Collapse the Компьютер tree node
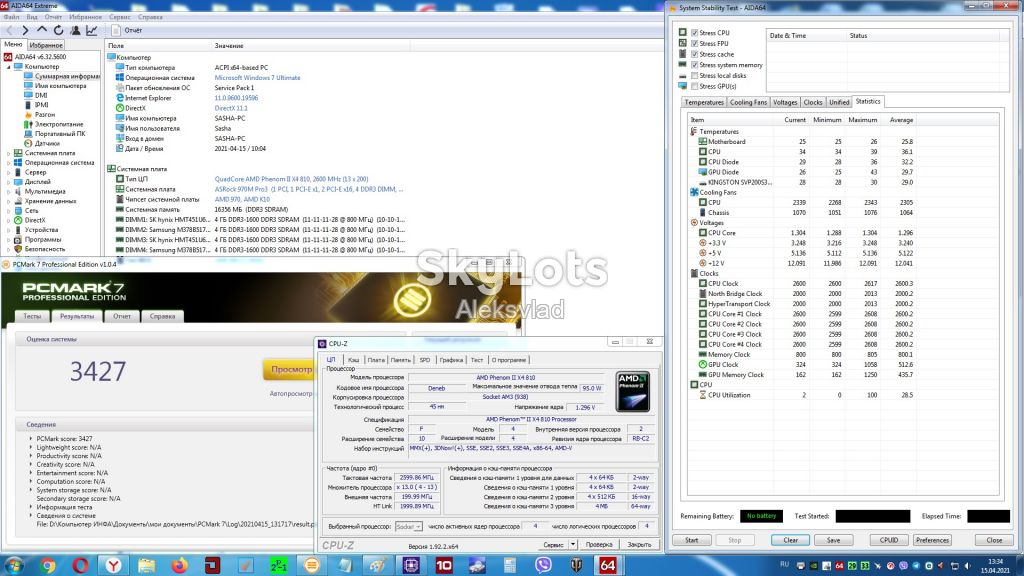 pos(8,67)
